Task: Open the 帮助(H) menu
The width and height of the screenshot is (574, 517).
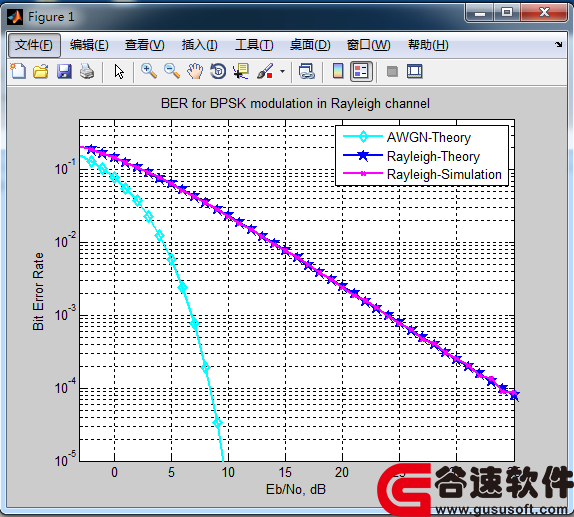Action: [428, 45]
